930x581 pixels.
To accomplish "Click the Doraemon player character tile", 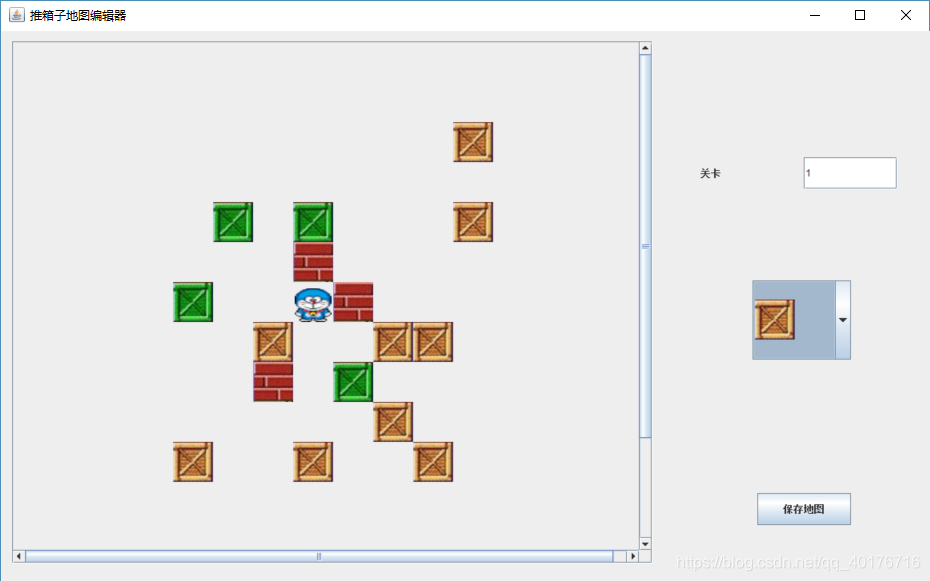I will click(x=313, y=305).
